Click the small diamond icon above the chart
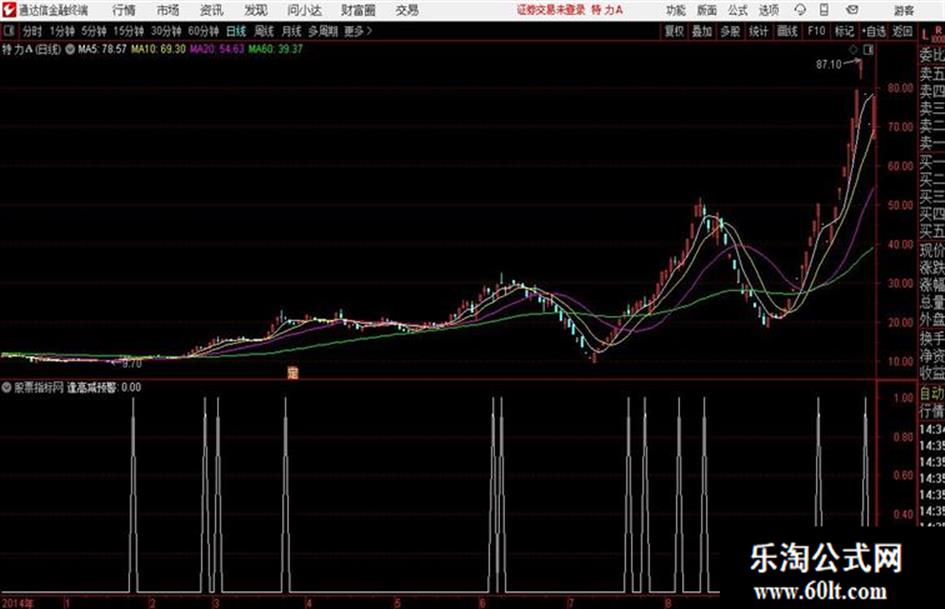This screenshot has height=609, width=945. coord(853,50)
